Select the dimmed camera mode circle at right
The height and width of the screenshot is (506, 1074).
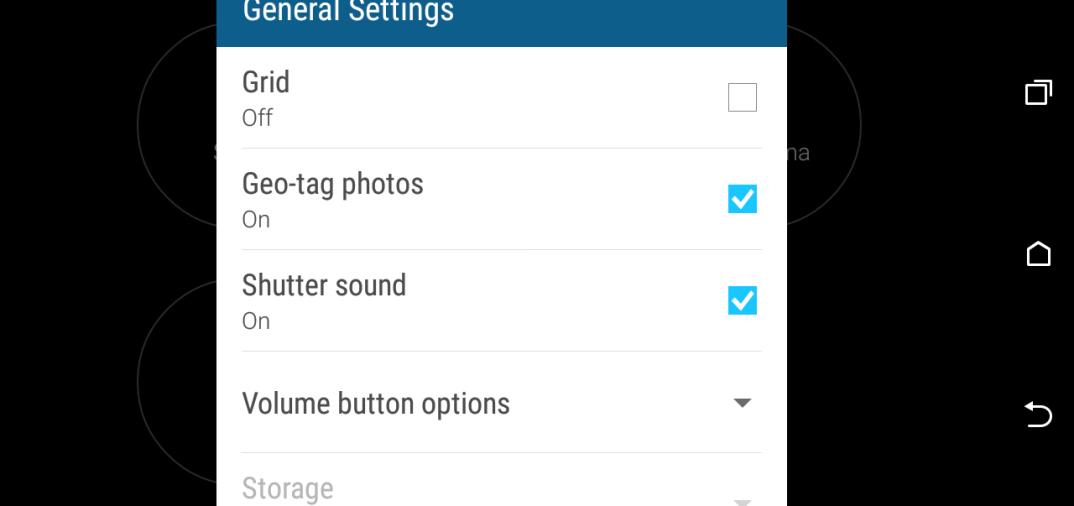(x=824, y=125)
